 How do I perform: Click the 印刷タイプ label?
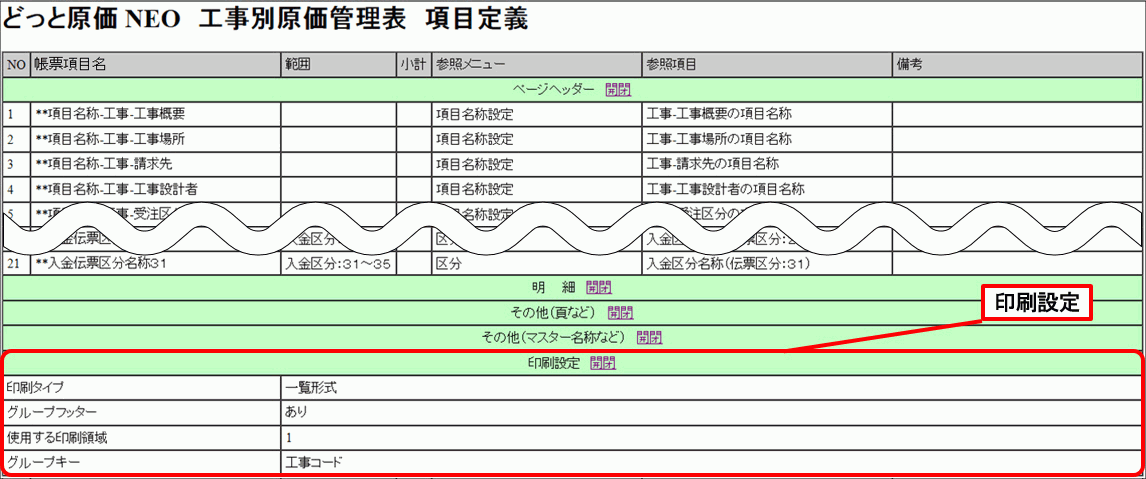click(35, 388)
